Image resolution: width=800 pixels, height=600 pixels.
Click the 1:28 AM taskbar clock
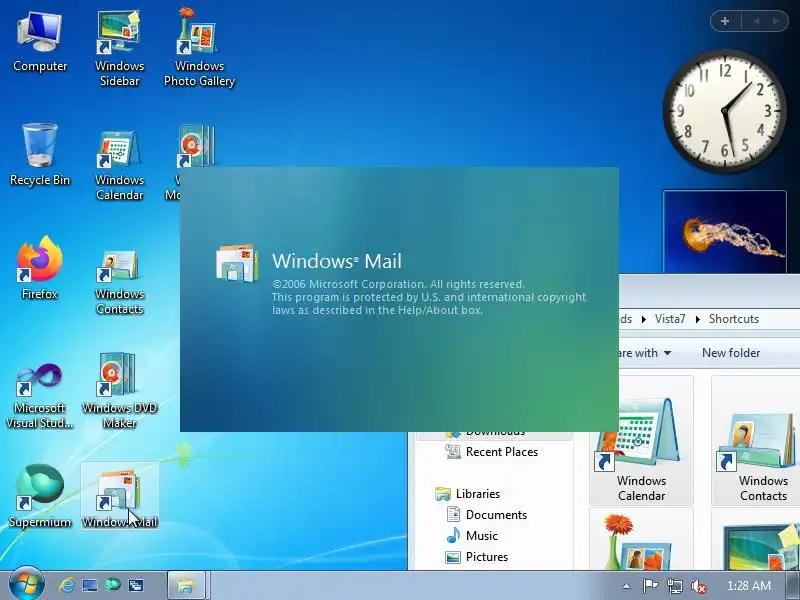click(749, 586)
